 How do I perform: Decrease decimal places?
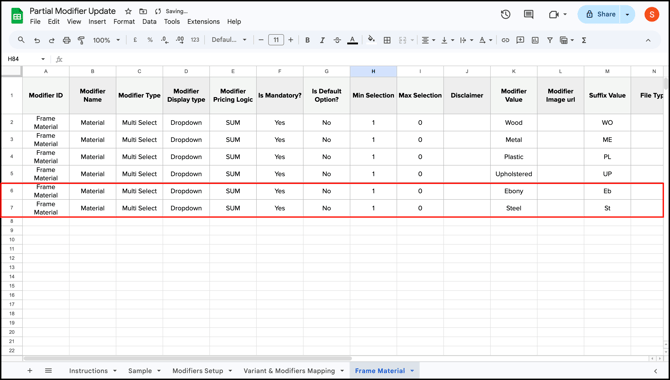click(x=165, y=40)
